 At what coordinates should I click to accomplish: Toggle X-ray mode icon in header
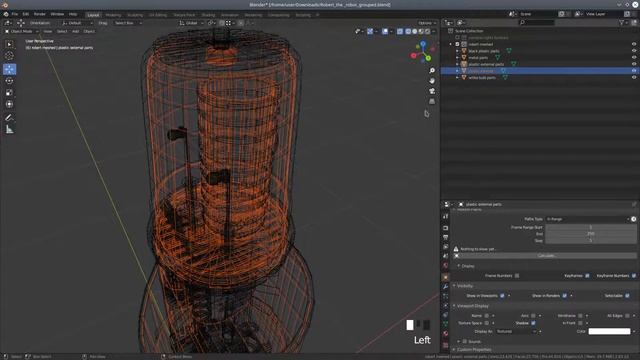point(400,31)
